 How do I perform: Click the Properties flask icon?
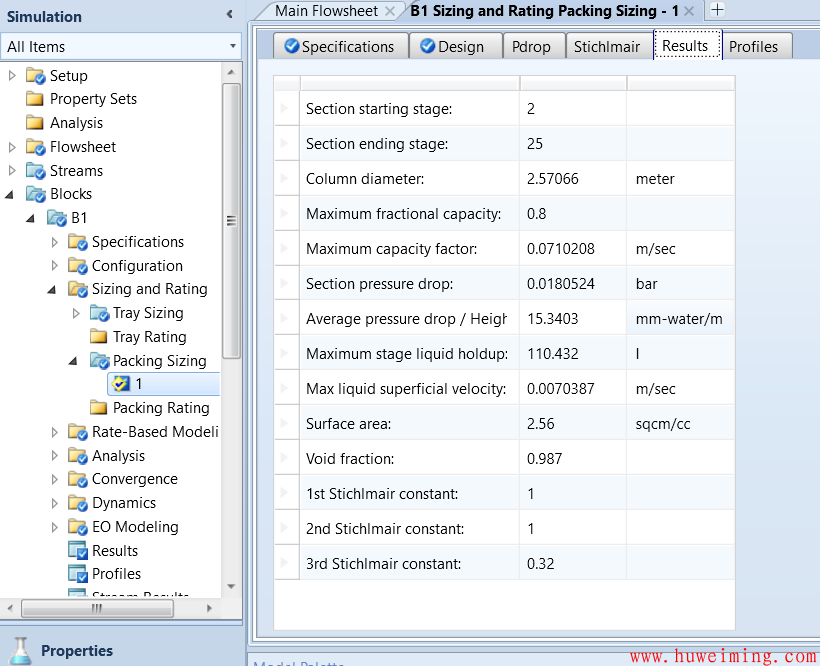point(20,650)
